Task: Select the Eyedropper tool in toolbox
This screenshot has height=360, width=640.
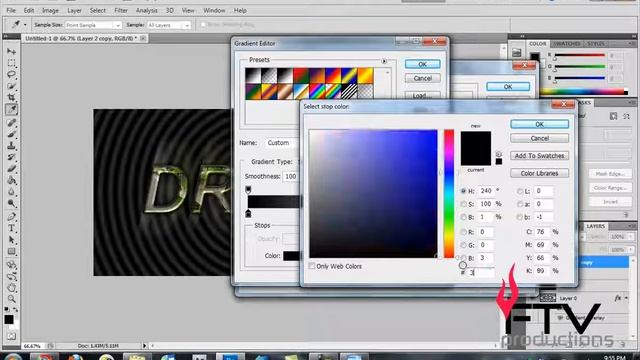Action: pos(11,109)
